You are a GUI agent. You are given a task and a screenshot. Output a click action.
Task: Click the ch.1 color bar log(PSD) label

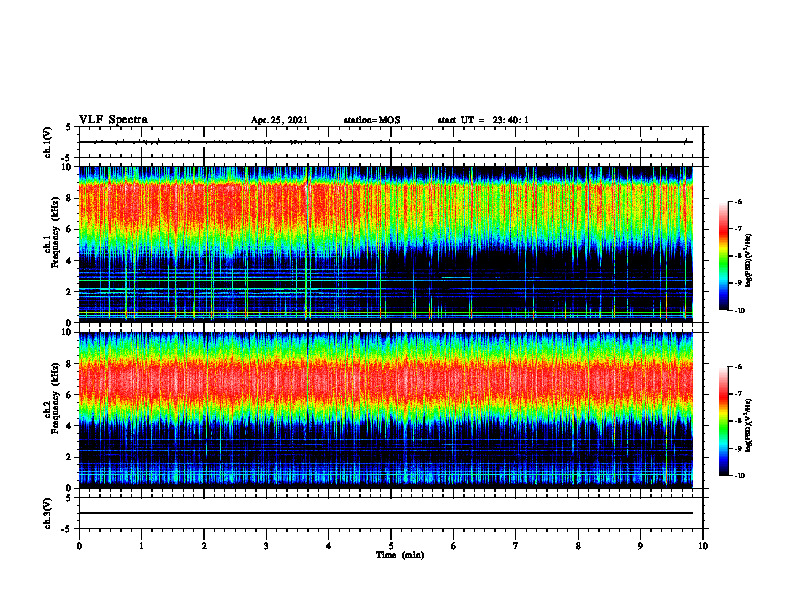(x=749, y=261)
